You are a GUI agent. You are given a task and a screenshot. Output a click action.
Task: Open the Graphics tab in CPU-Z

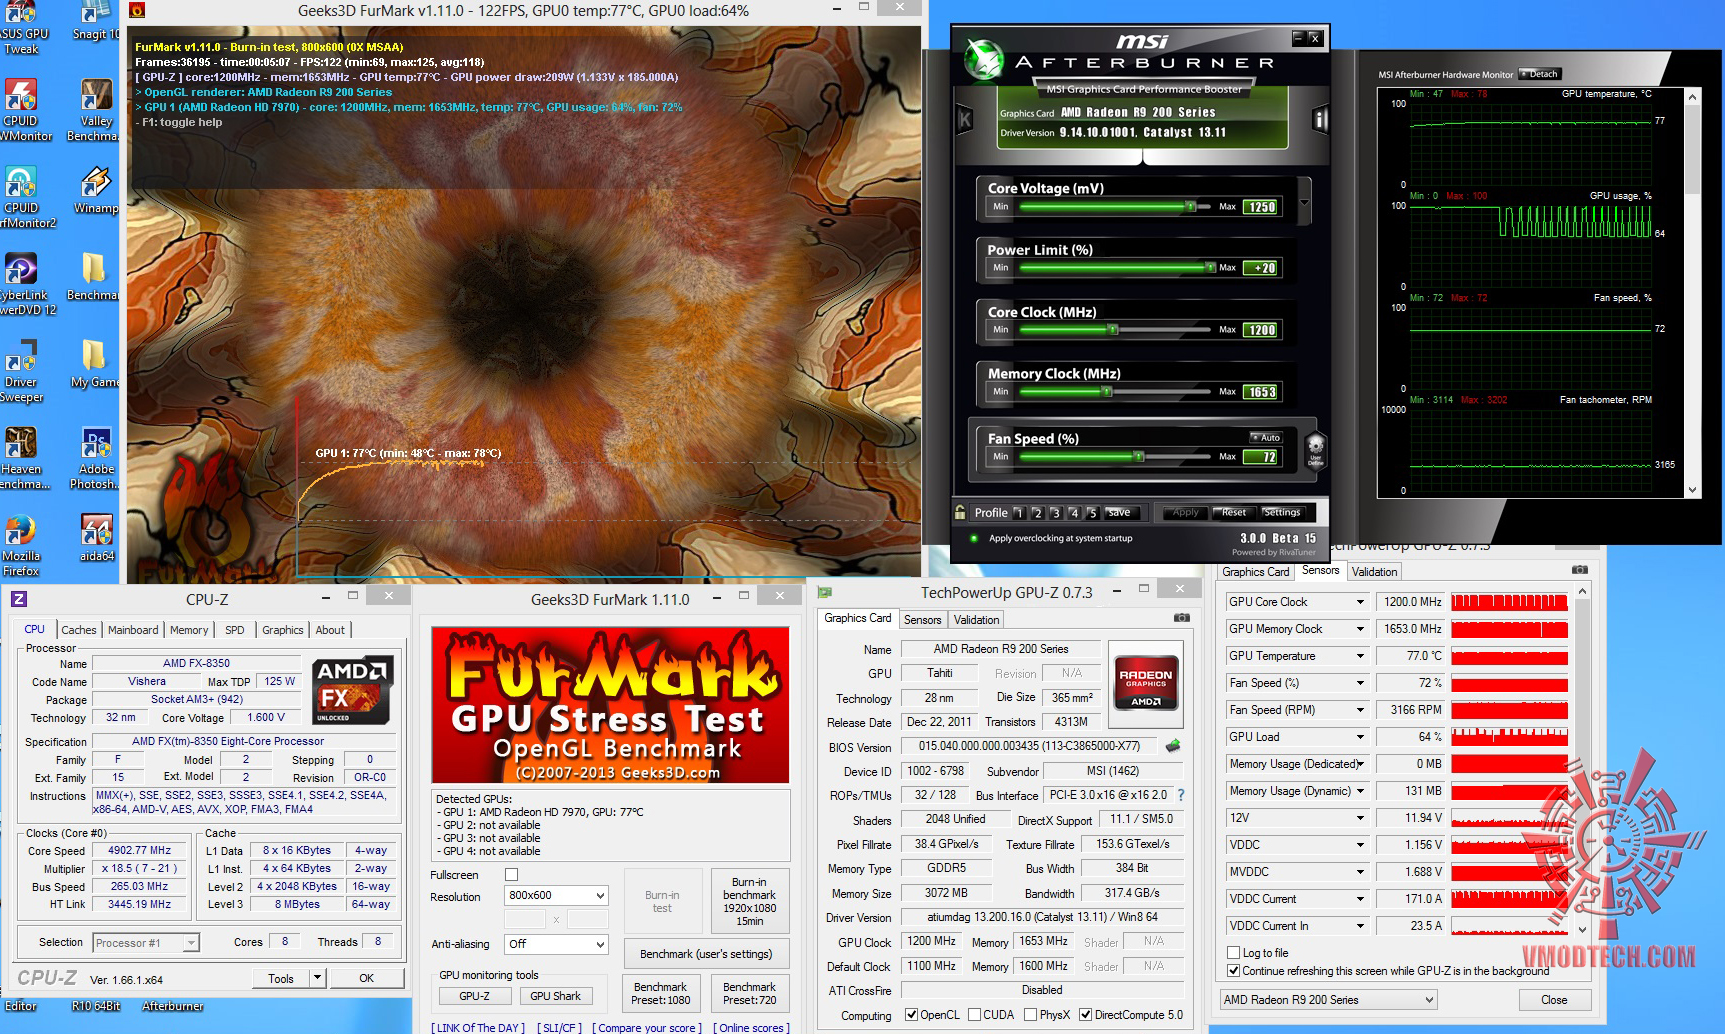282,630
